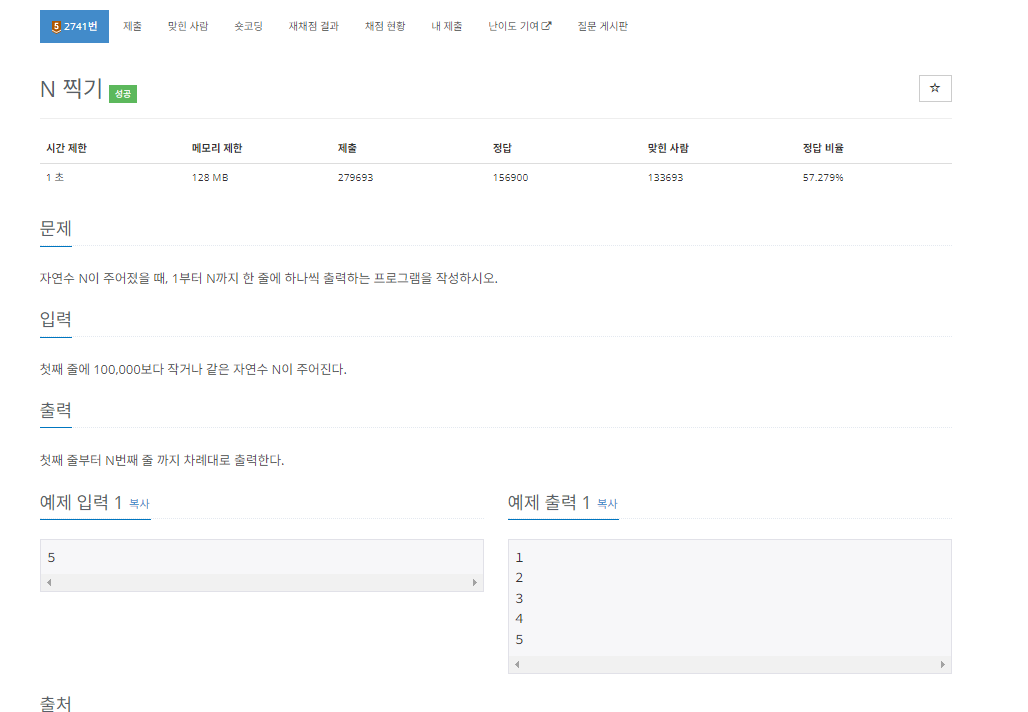Screen dimensions: 1028x712
Task: Click the bronze 5 tier badge icon
Action: tap(56, 26)
